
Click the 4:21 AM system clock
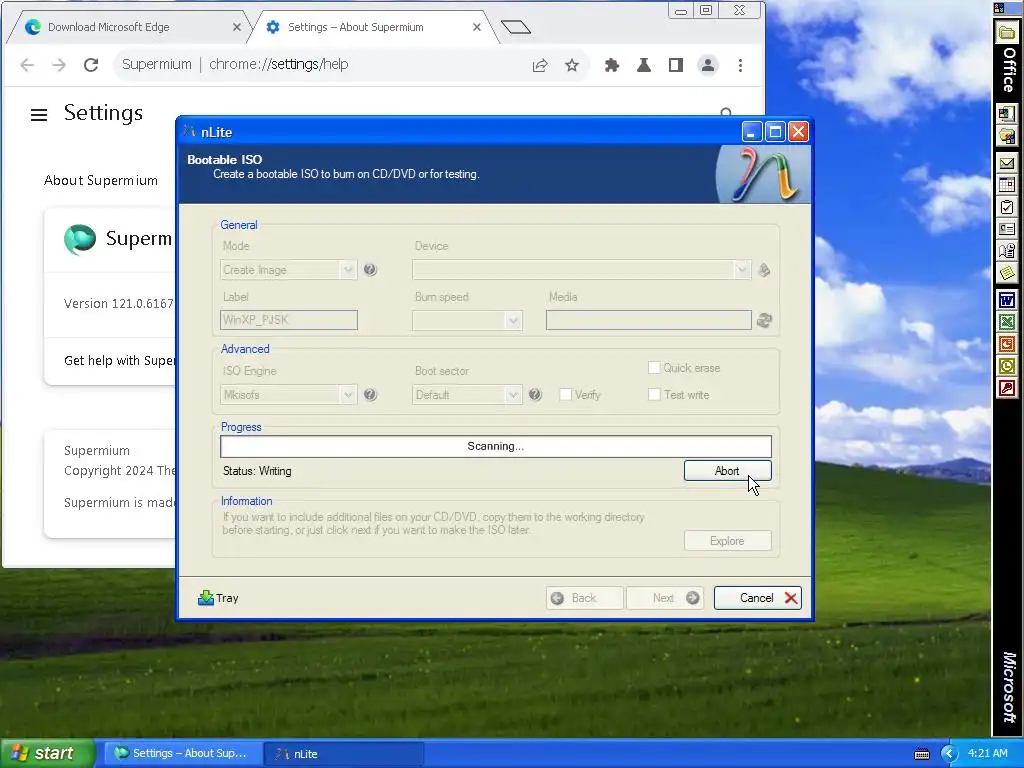pos(987,753)
